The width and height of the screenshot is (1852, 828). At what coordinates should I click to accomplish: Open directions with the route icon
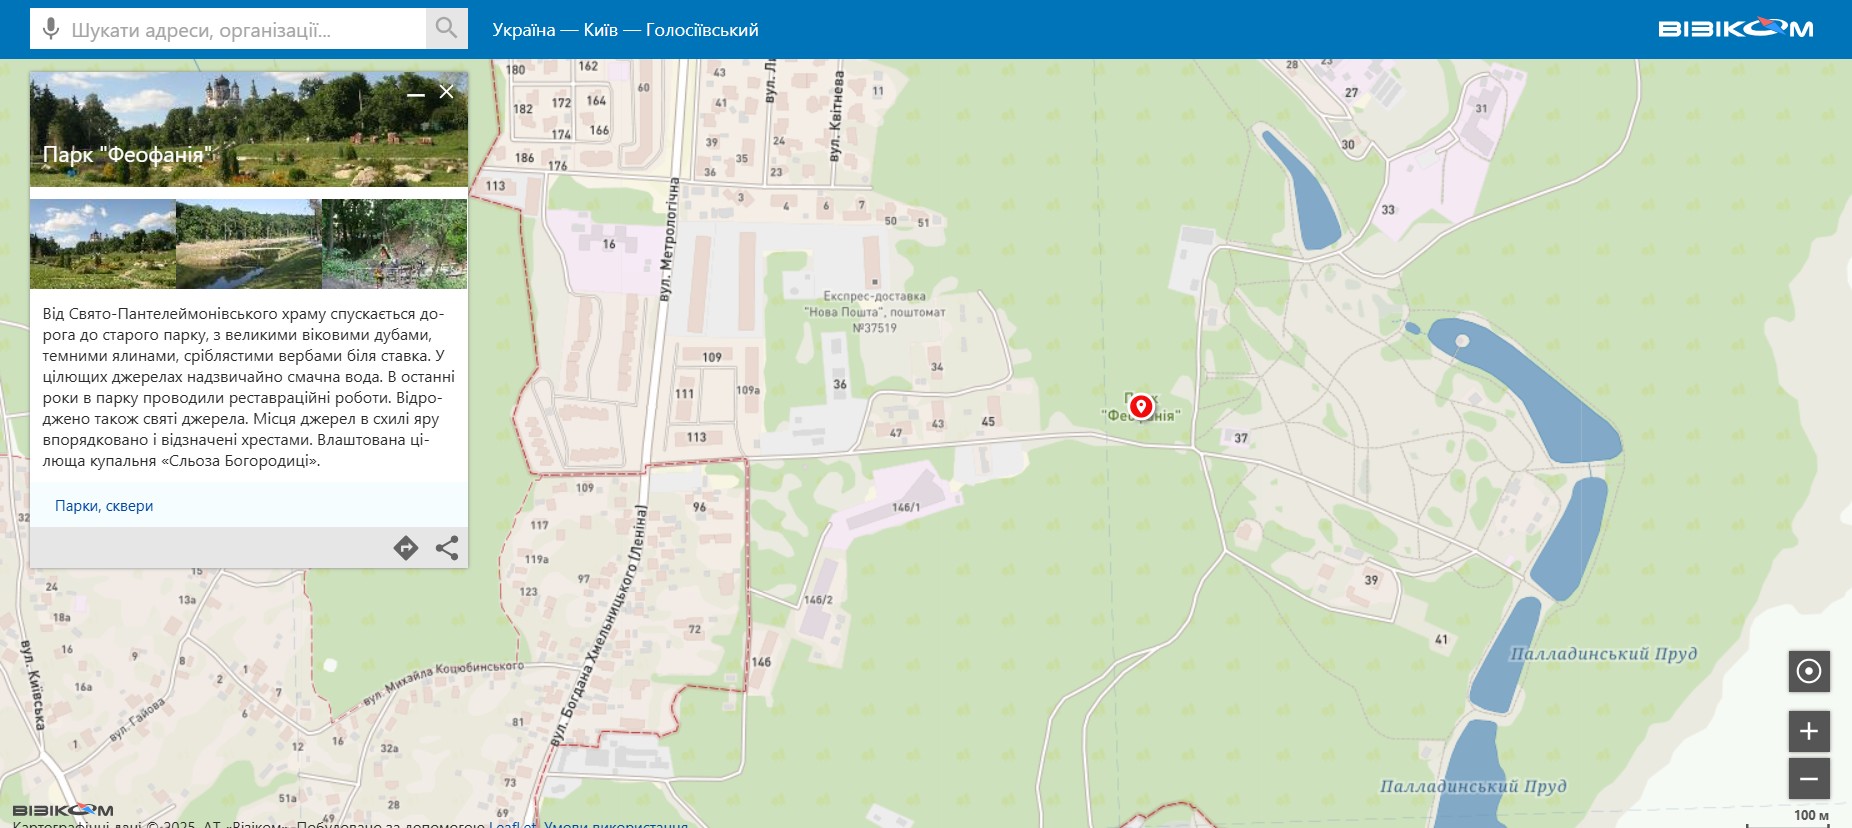tap(405, 548)
